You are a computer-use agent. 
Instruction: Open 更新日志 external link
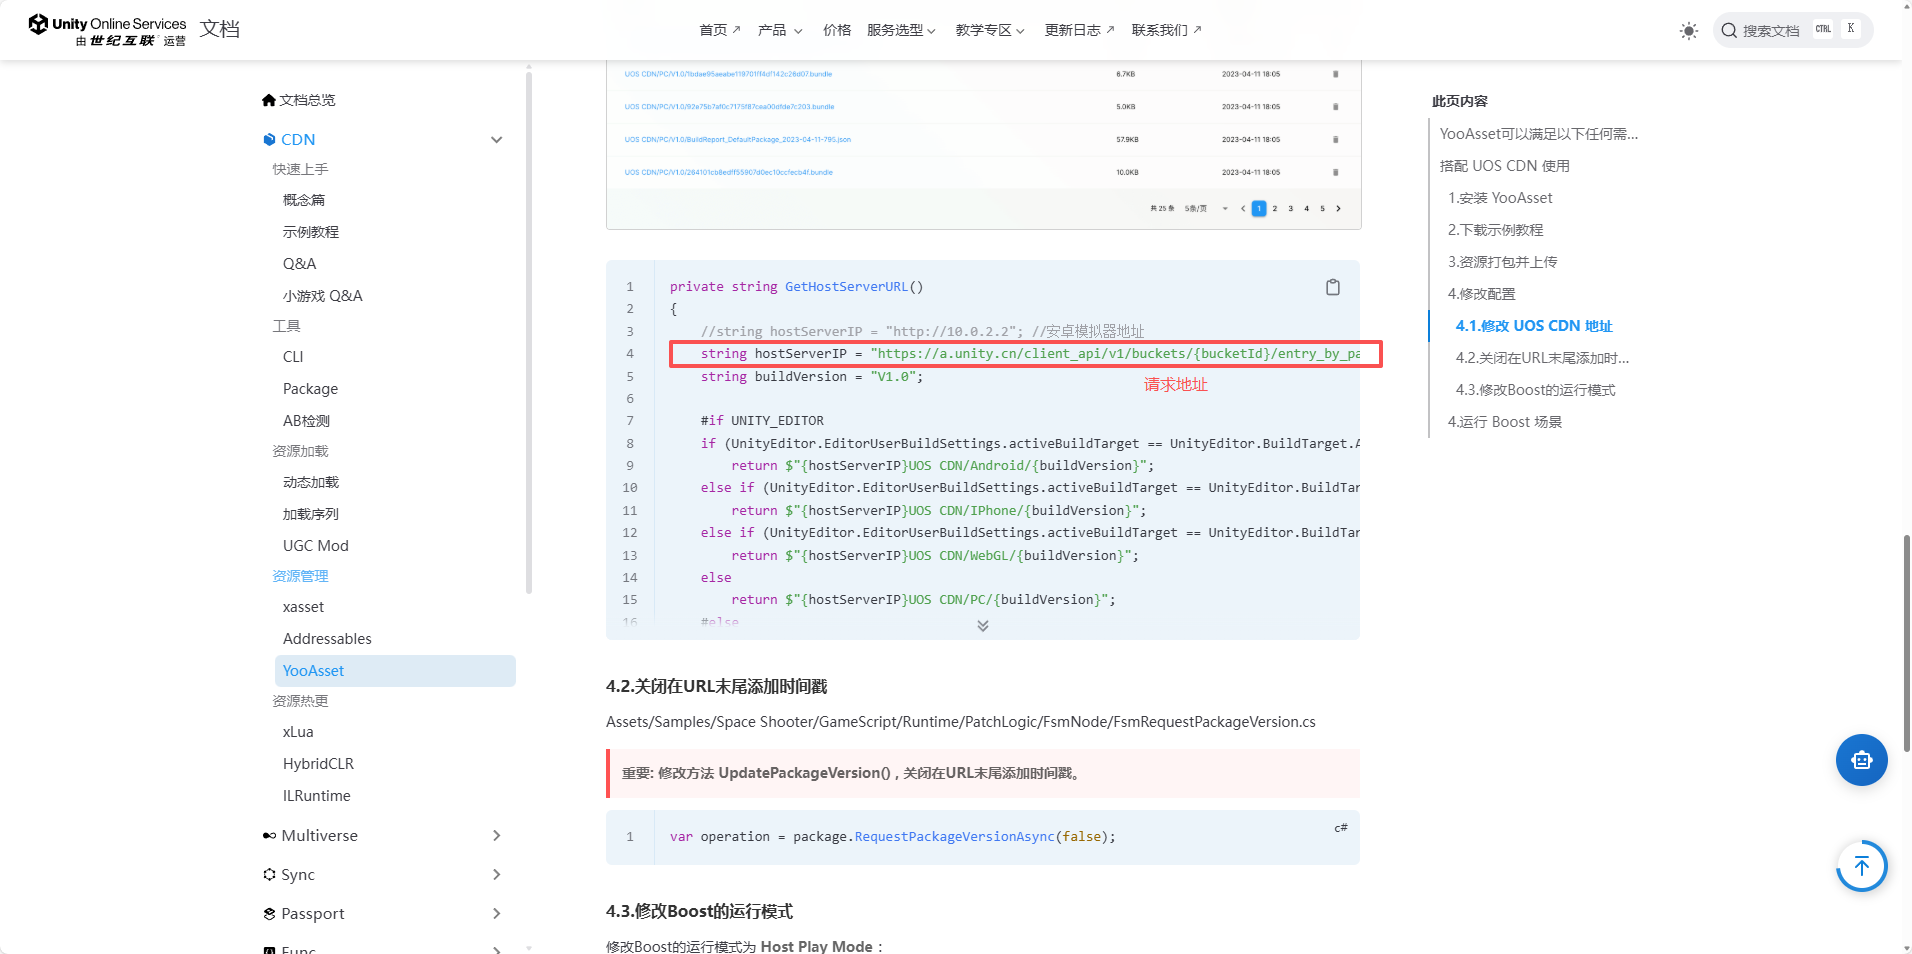pos(1079,30)
